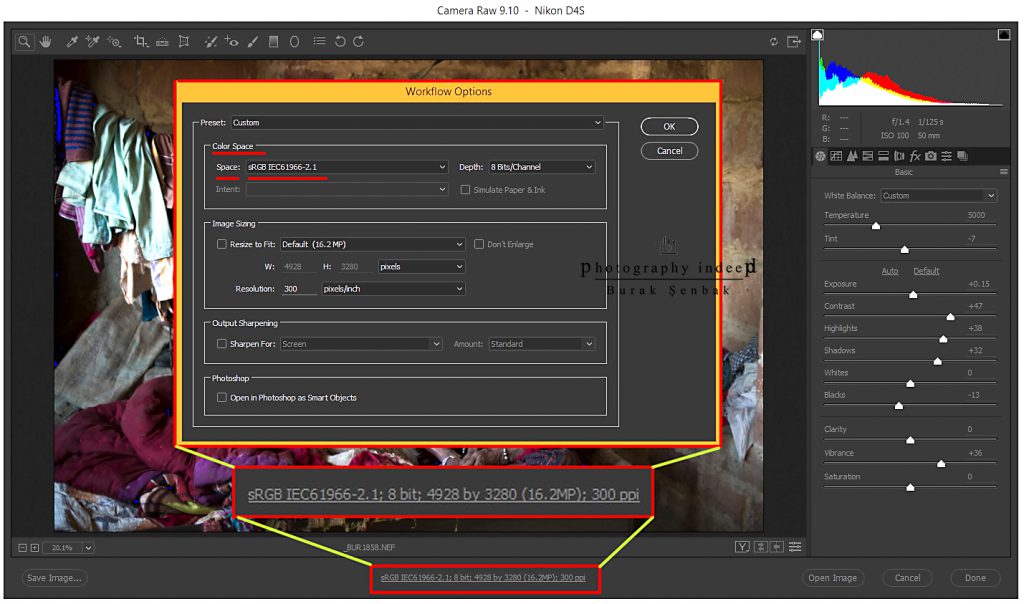Pick the Adjustment Brush tool
Screen dimensions: 1024x604
click(x=252, y=42)
